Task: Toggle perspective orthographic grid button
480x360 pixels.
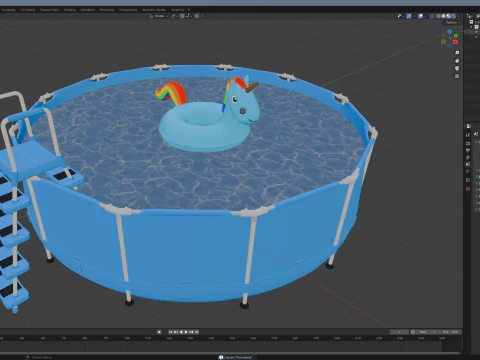Action: point(457,76)
